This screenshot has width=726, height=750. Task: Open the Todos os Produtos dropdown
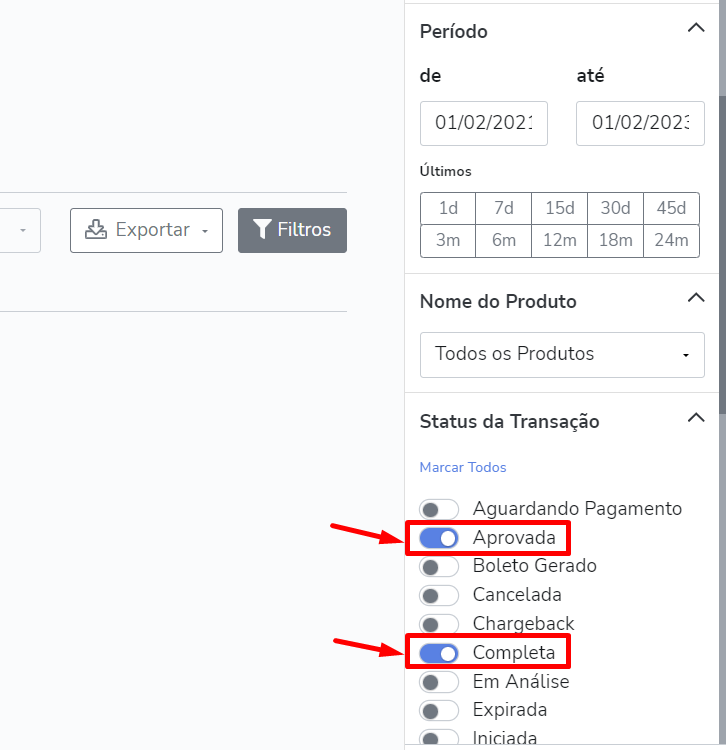562,355
